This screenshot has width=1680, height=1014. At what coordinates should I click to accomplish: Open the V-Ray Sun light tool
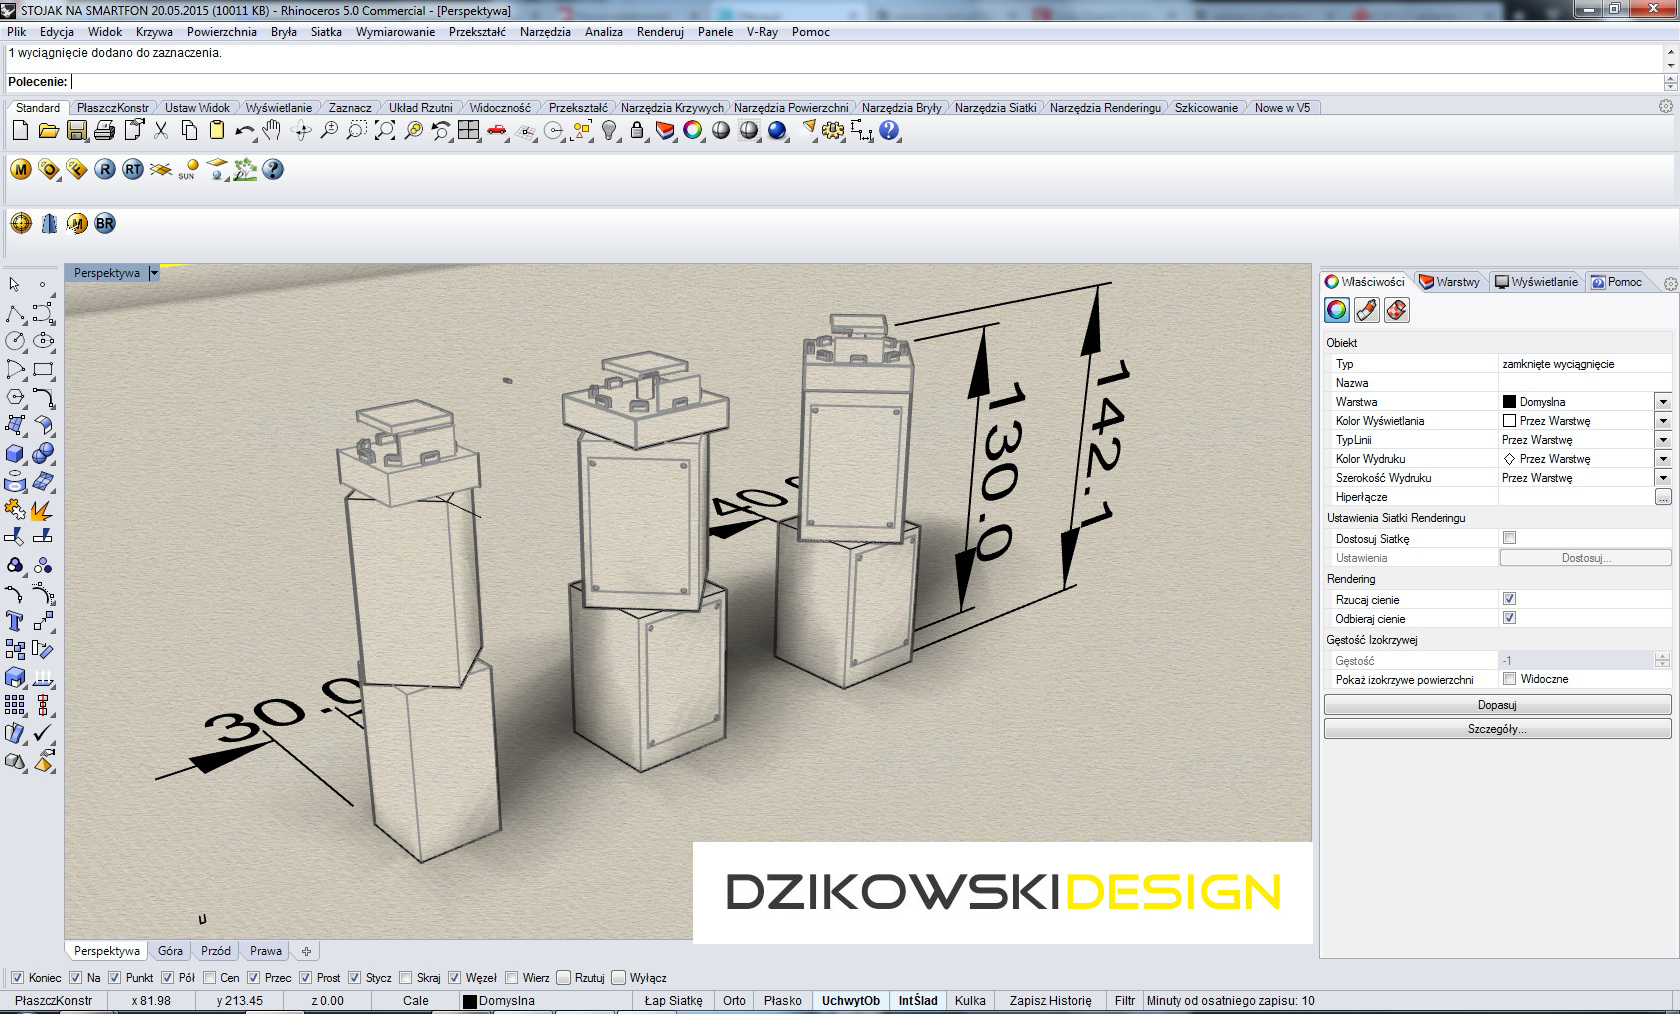189,170
